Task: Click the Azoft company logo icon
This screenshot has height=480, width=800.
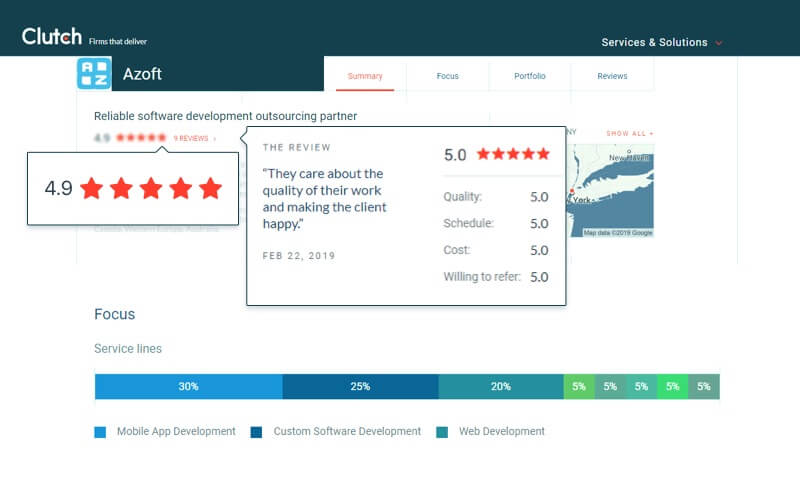Action: tap(94, 73)
